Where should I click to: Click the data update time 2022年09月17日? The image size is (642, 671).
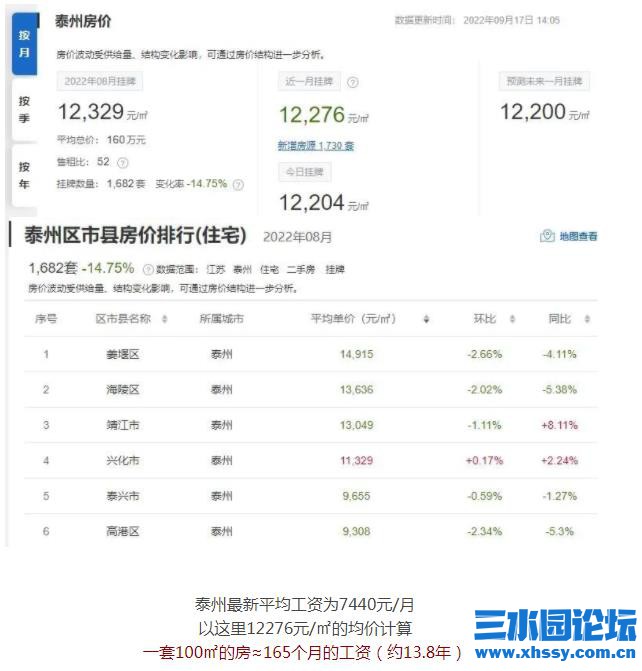511,21
